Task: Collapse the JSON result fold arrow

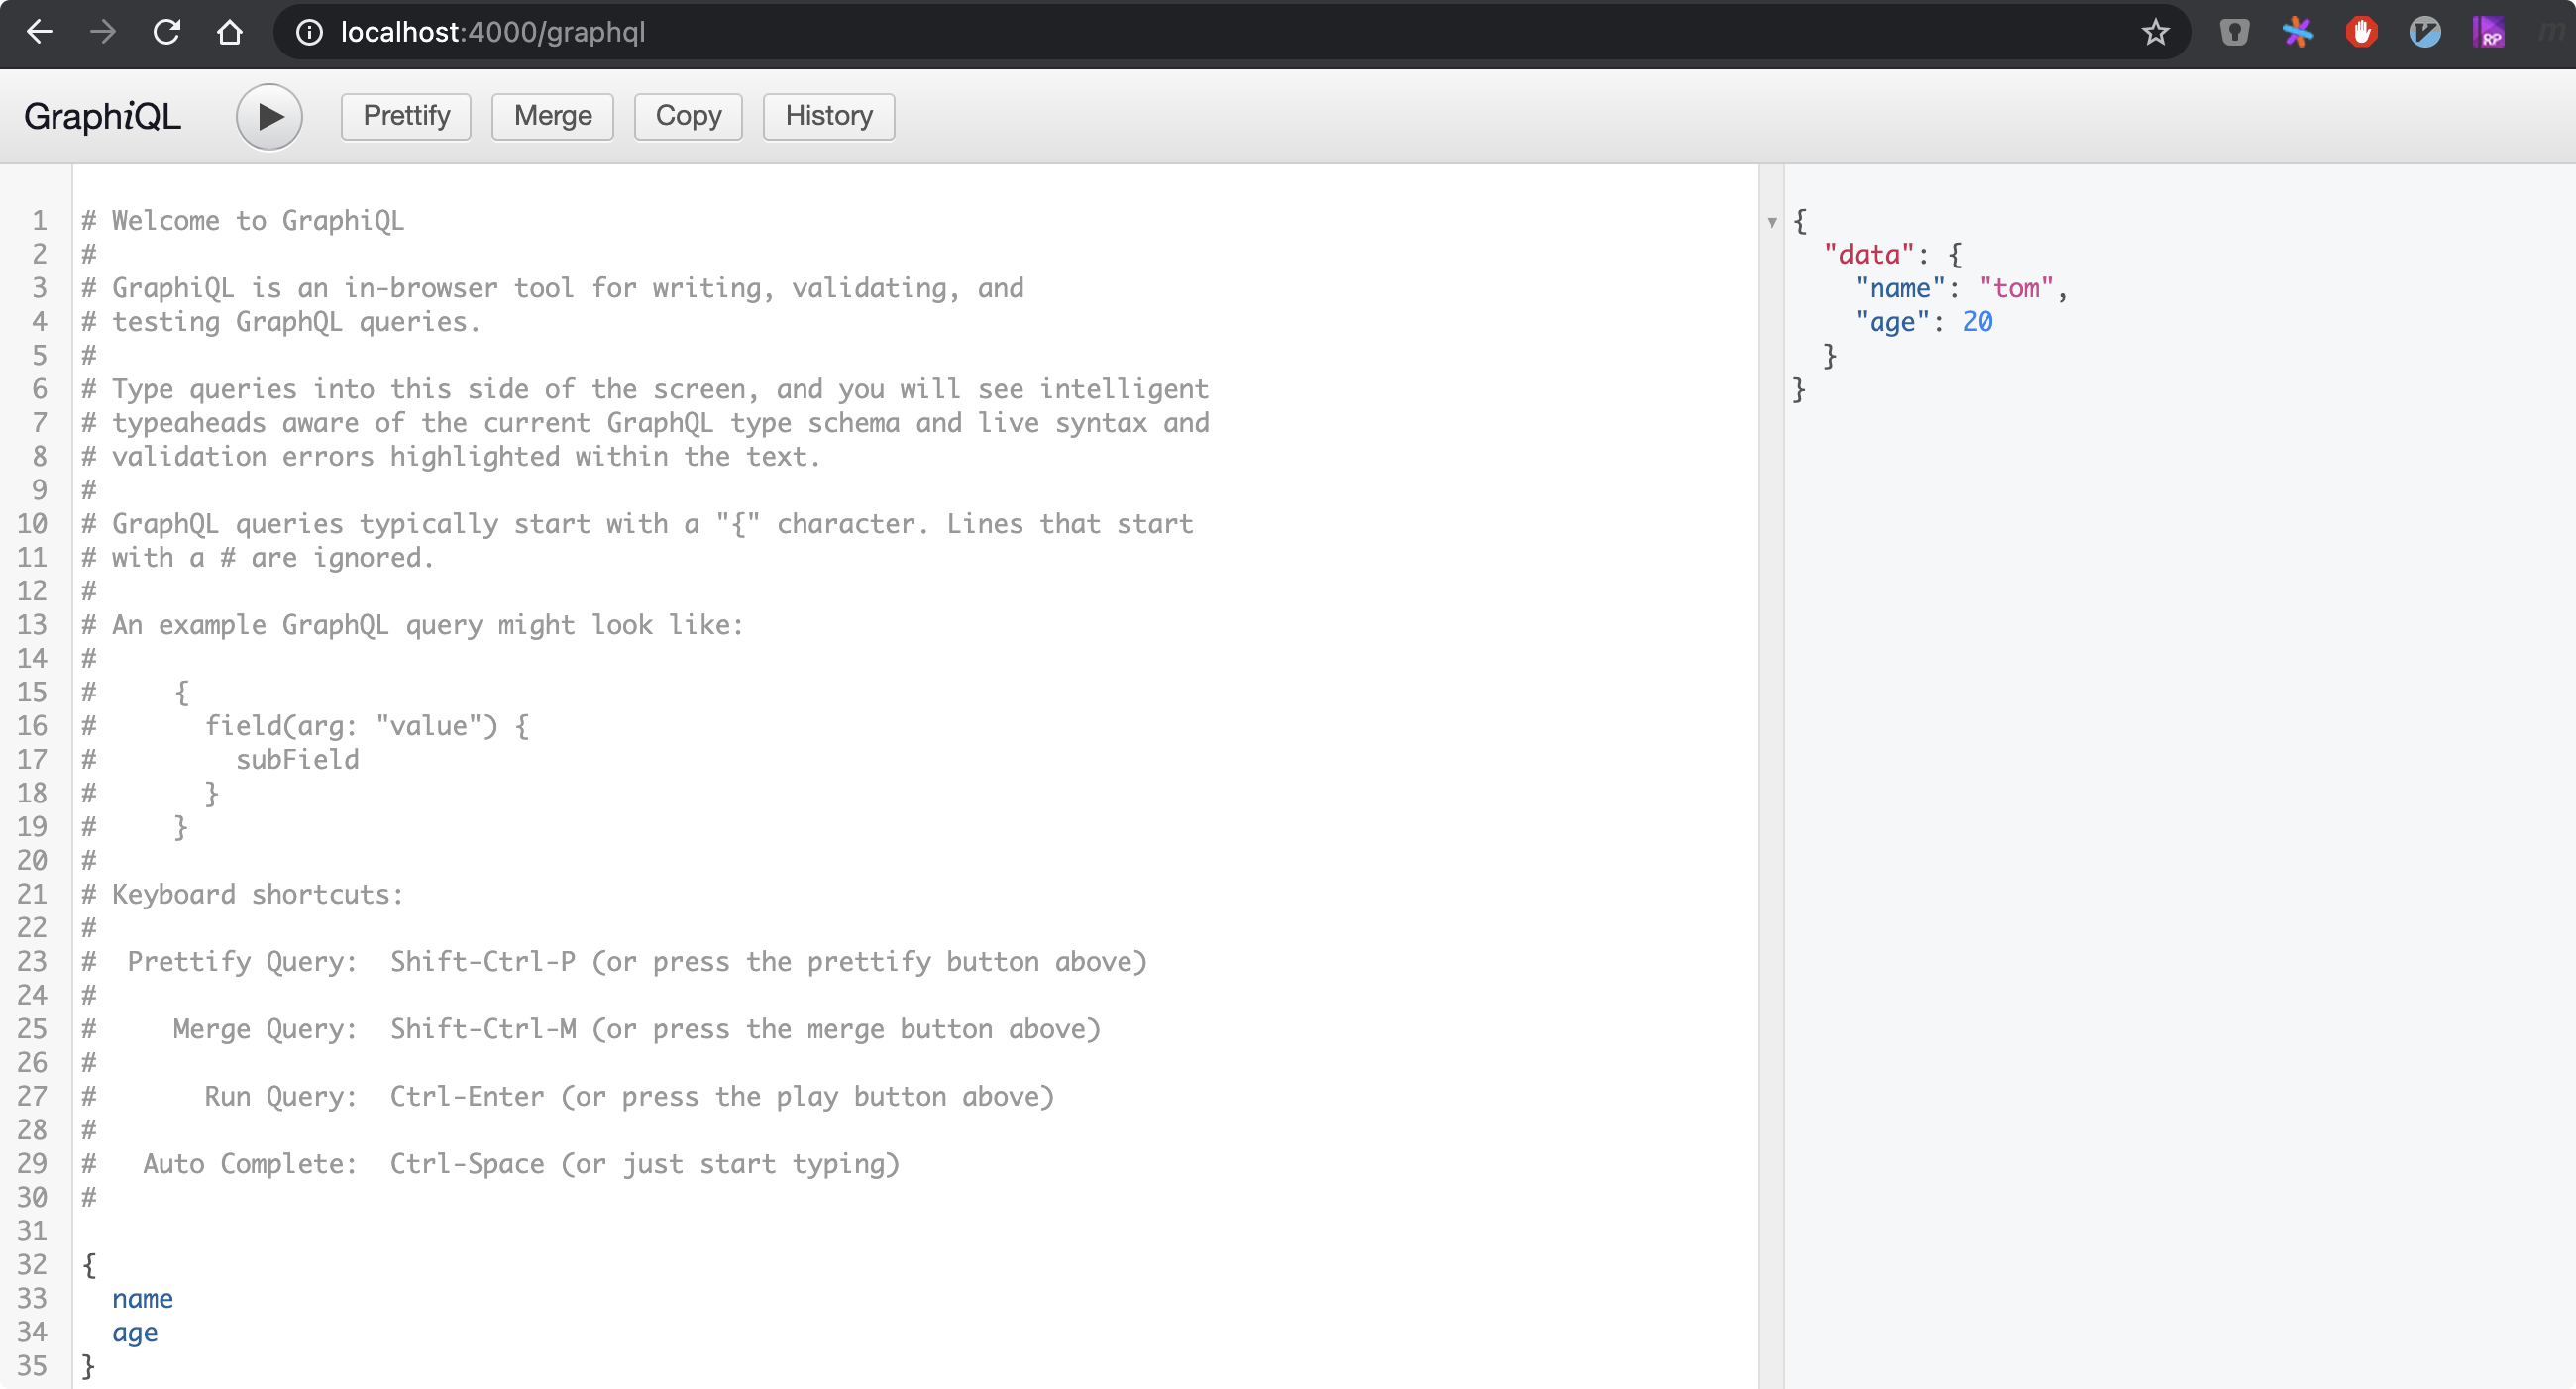Action: (x=1771, y=222)
